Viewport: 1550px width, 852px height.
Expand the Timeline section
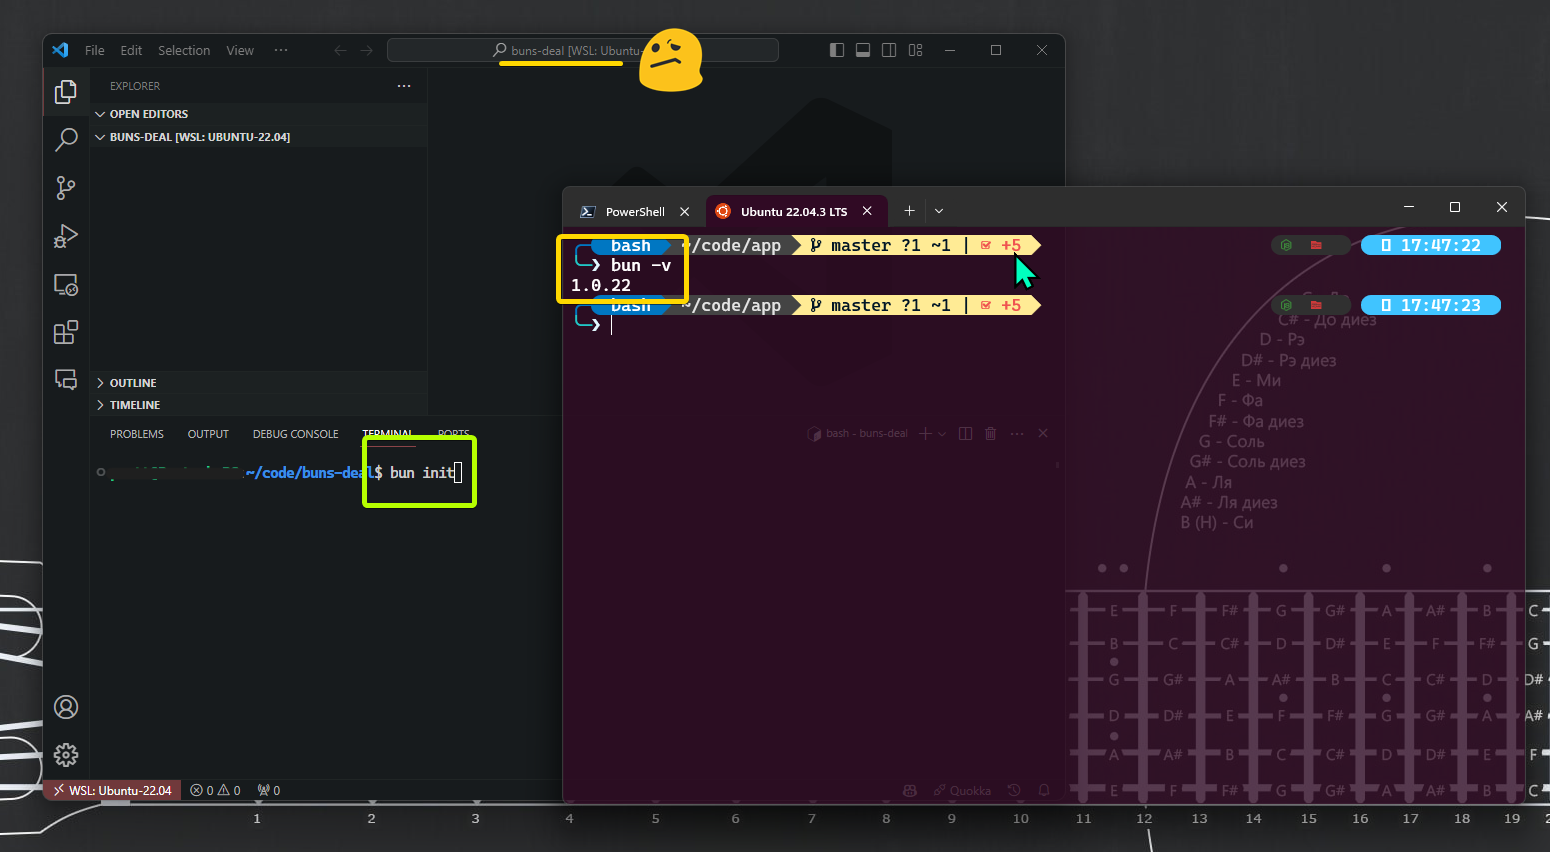pos(134,405)
